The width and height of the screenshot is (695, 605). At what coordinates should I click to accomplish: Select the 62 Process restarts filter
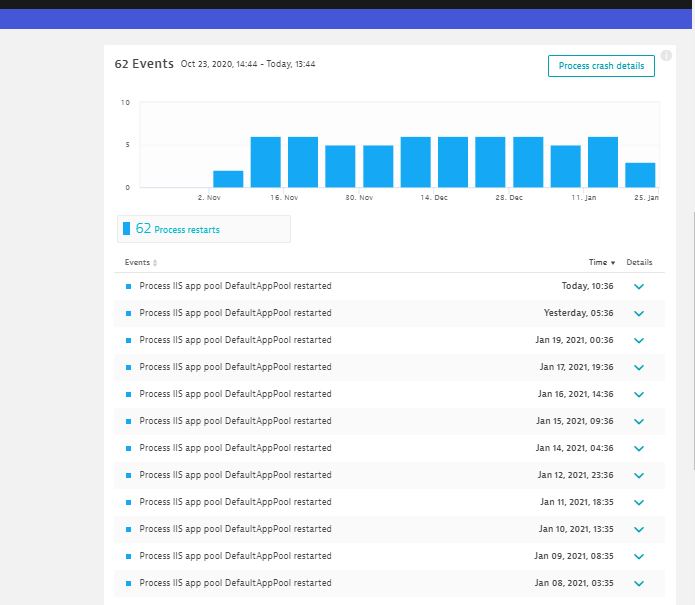point(204,229)
